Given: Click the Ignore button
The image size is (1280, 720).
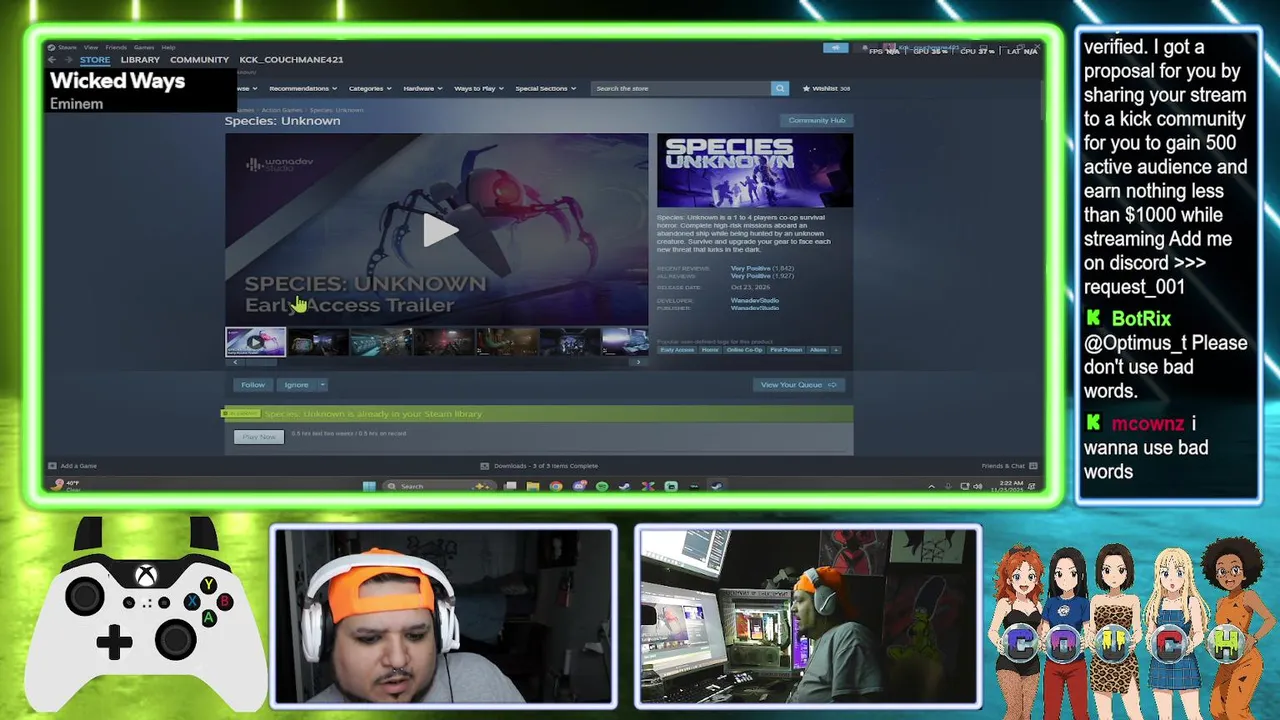Looking at the screenshot, I should (x=296, y=385).
